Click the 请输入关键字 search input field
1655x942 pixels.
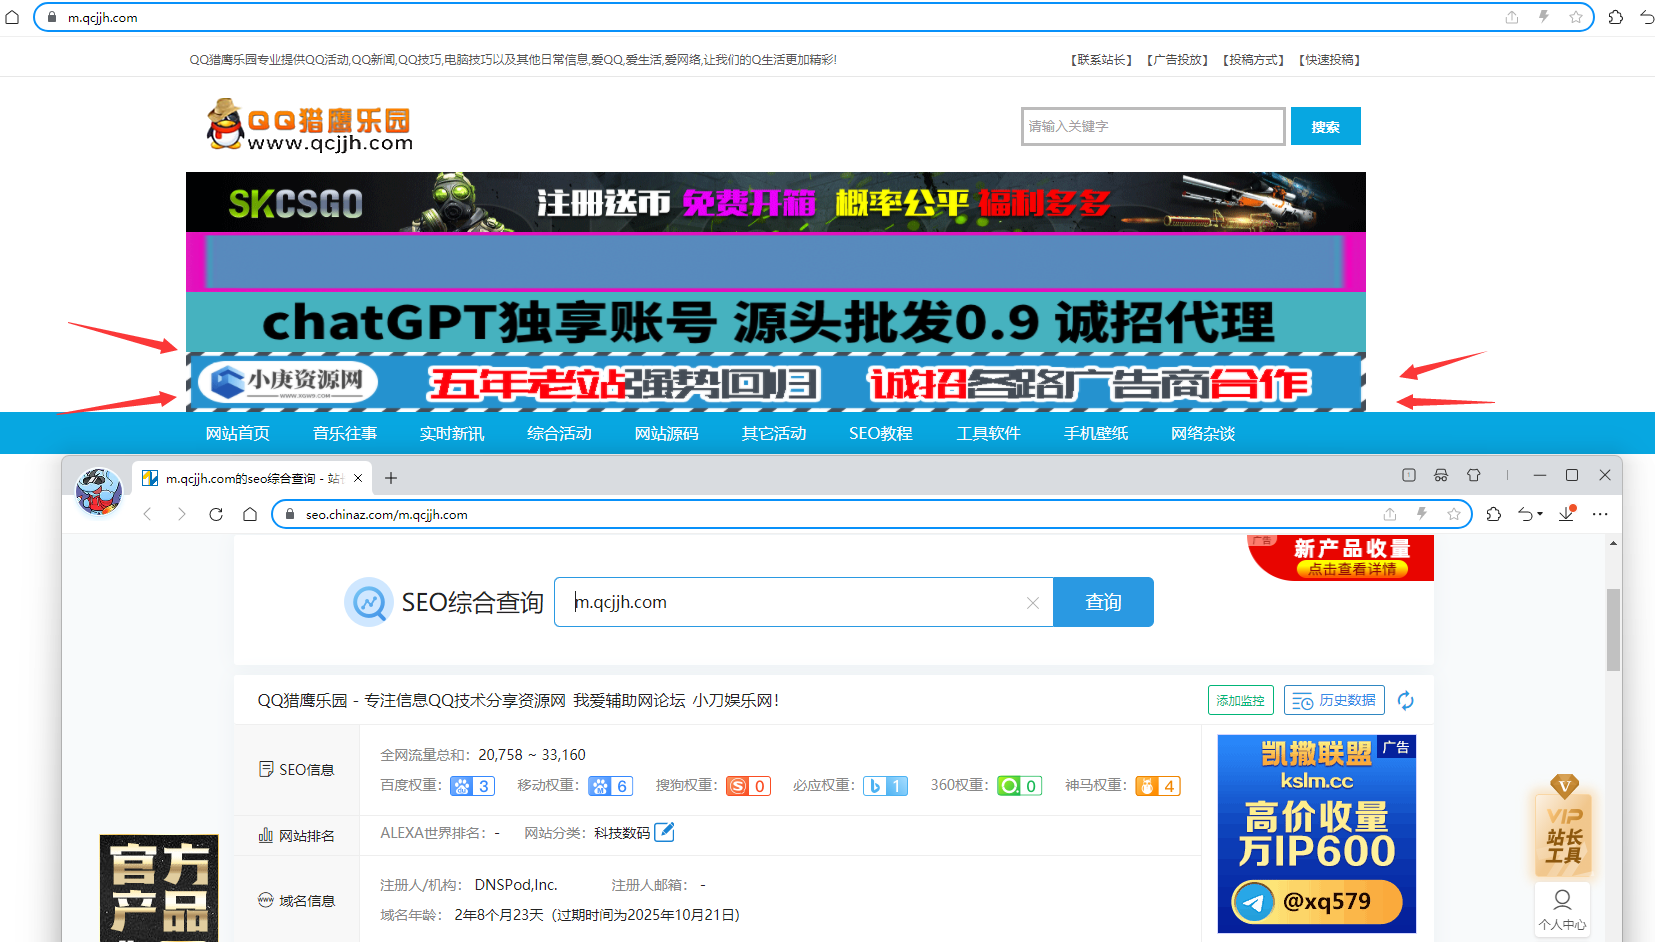[x=1152, y=127]
